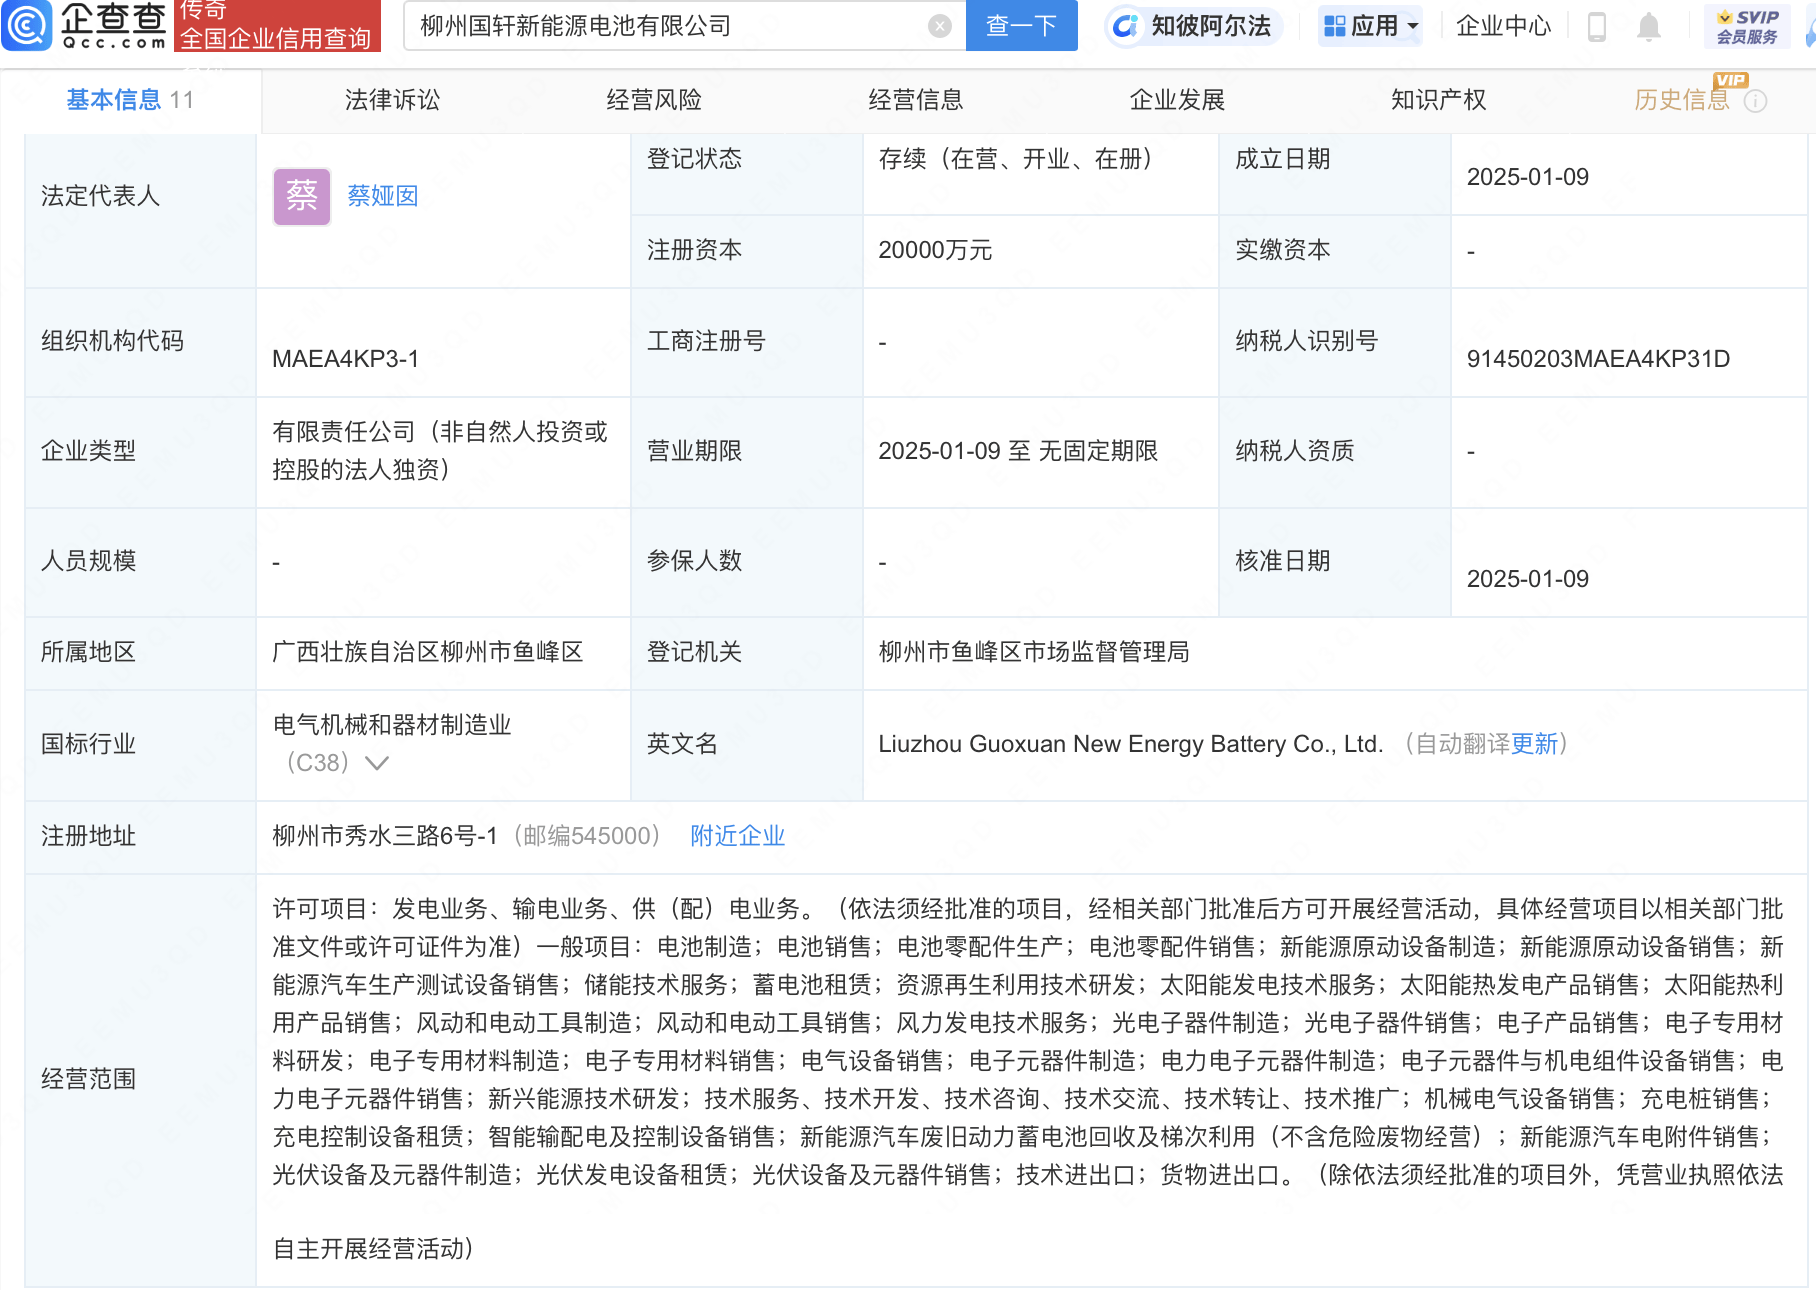Image resolution: width=1816 pixels, height=1290 pixels.
Task: Switch to 历史信息 VIP tab
Action: pos(1682,100)
